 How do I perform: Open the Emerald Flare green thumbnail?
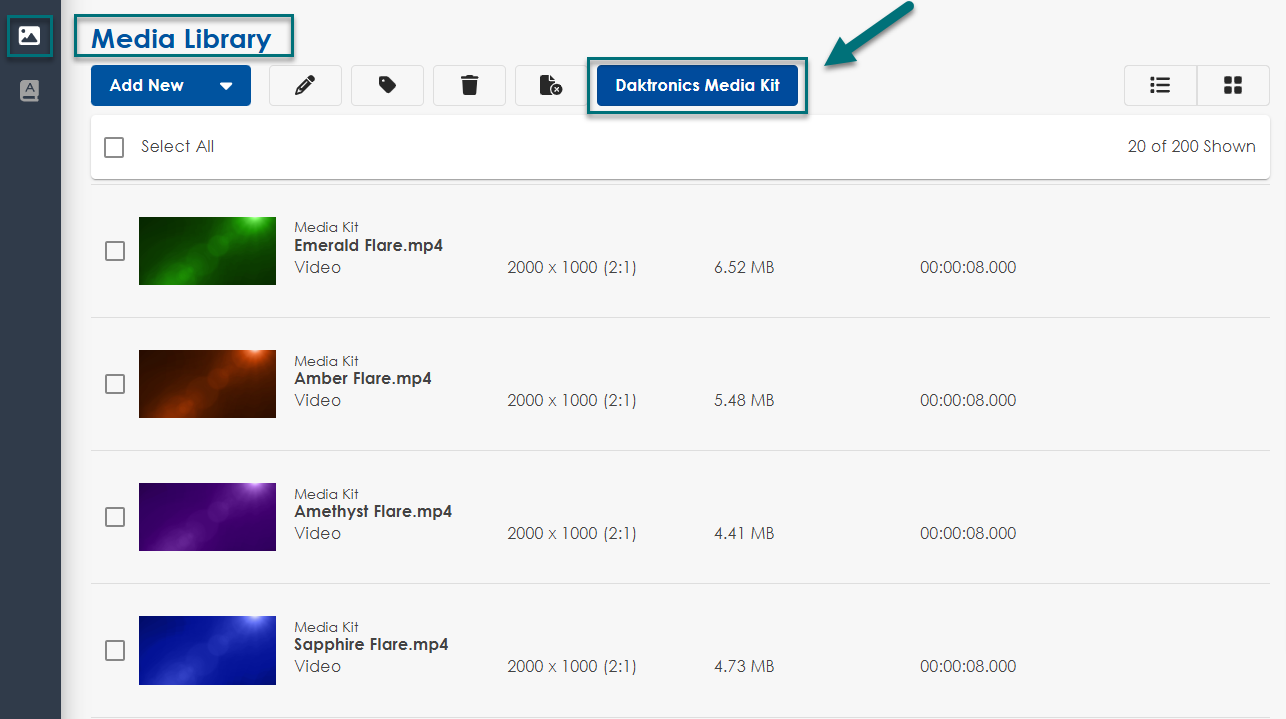coord(207,251)
